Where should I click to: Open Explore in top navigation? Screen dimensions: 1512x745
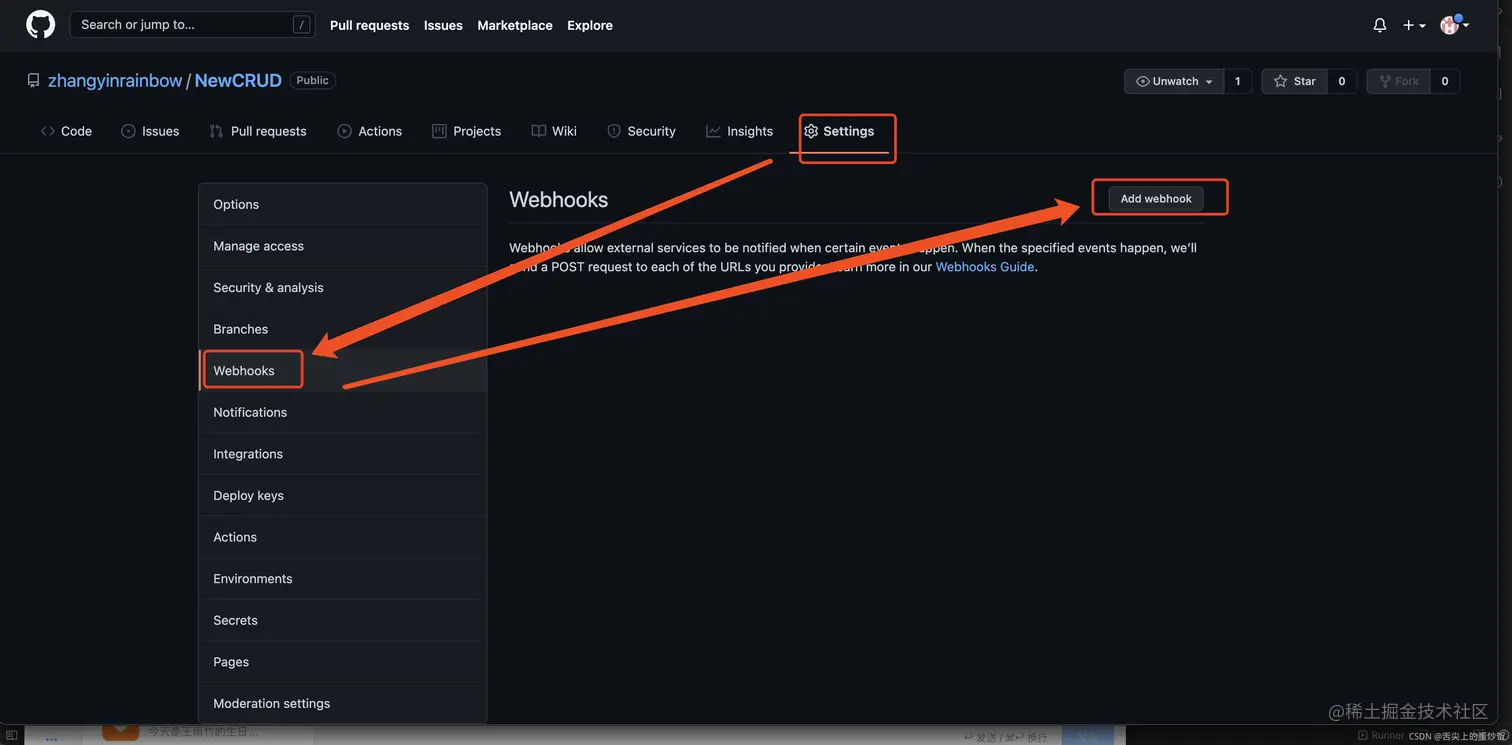tap(590, 25)
